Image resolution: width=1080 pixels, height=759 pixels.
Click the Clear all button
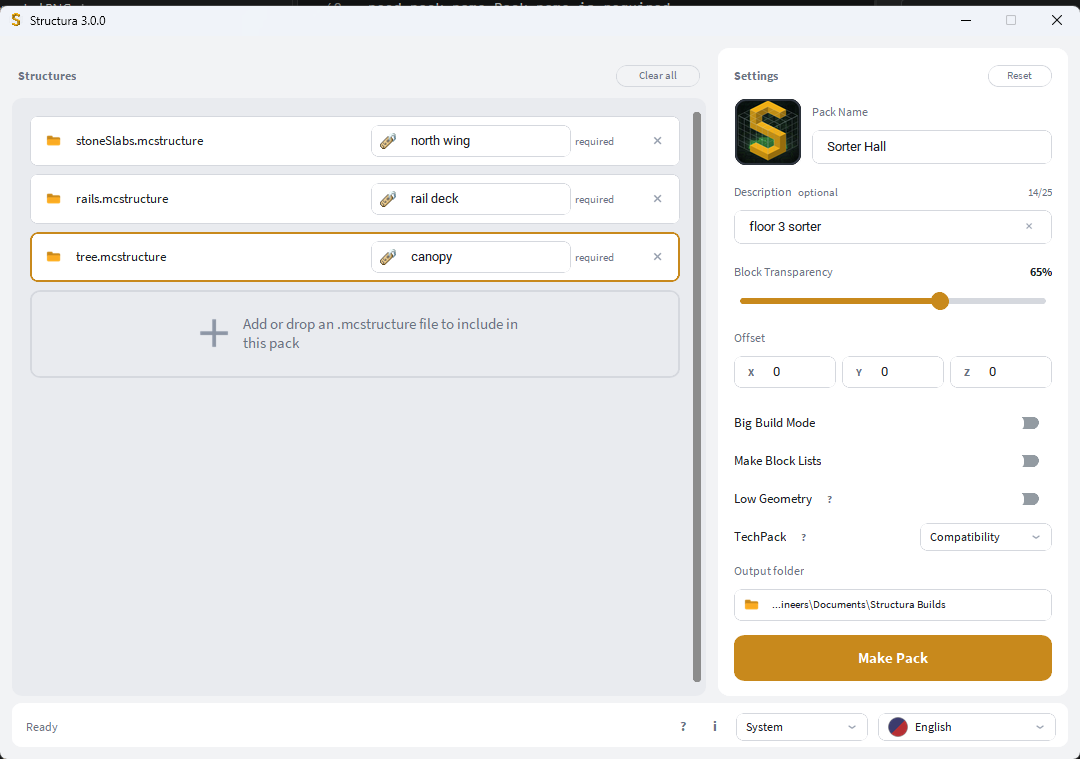[x=657, y=76]
